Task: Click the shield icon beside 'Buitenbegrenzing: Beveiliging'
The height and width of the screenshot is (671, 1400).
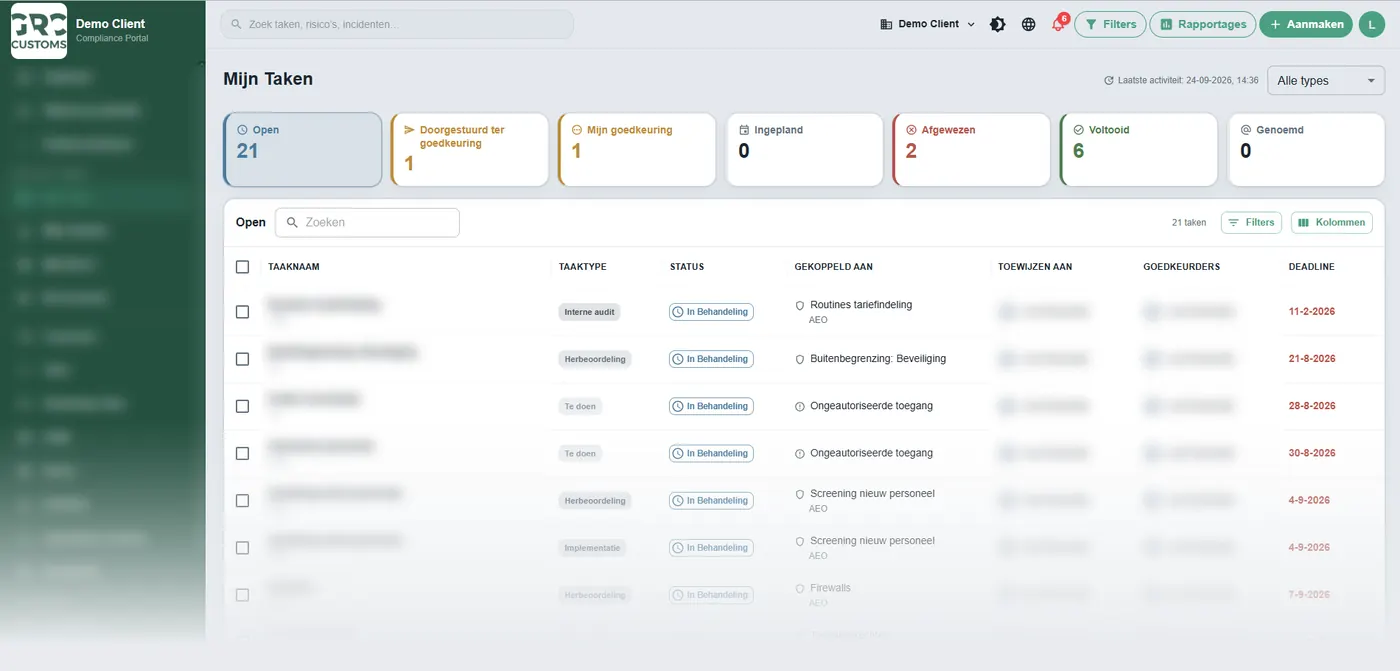Action: (800, 359)
